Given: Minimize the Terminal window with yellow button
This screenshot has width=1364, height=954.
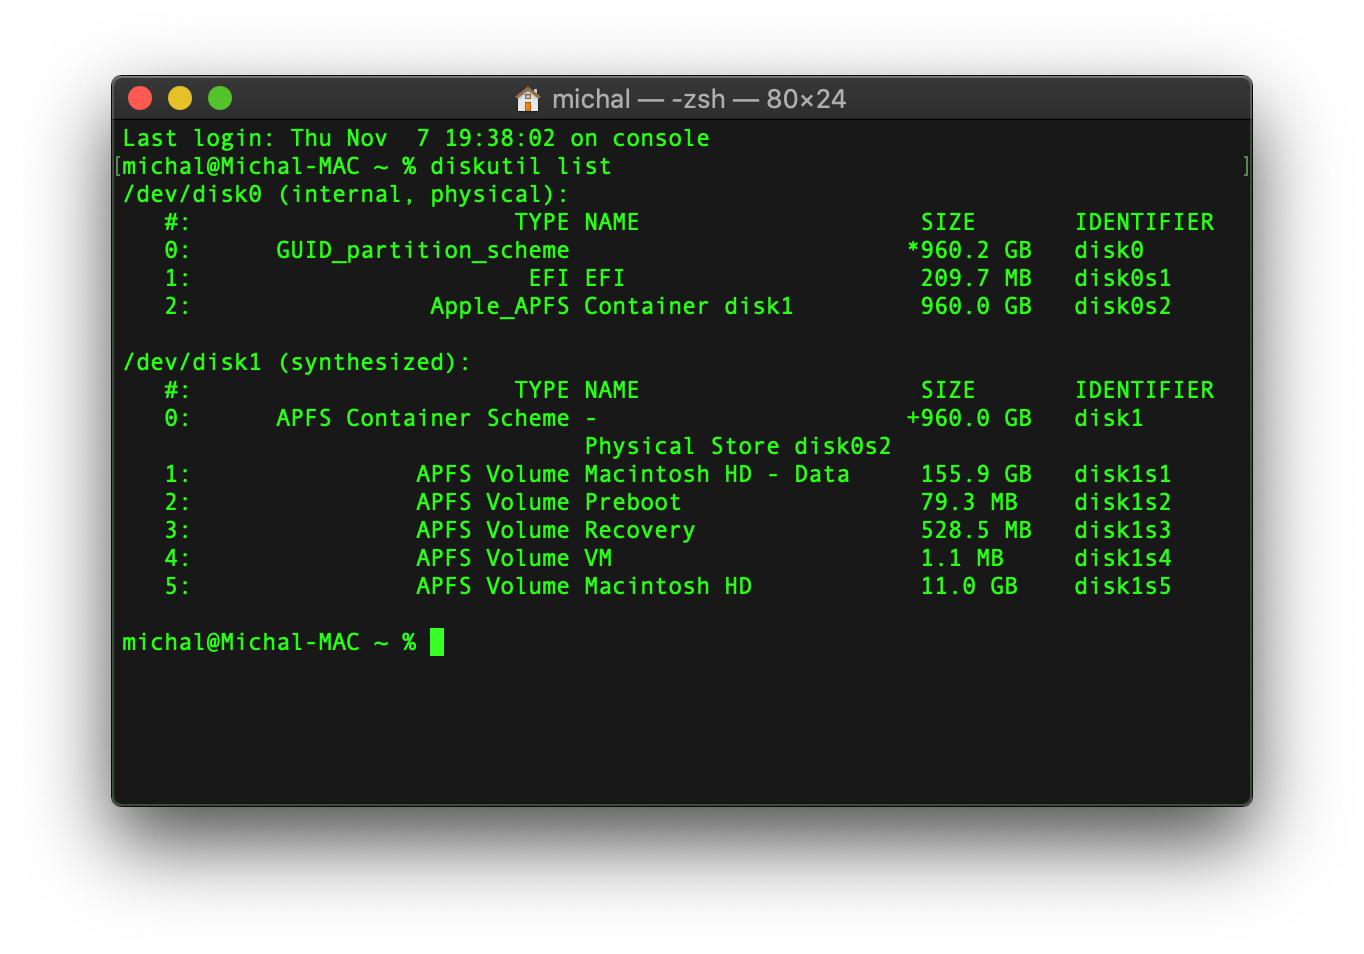Looking at the screenshot, I should (x=180, y=98).
